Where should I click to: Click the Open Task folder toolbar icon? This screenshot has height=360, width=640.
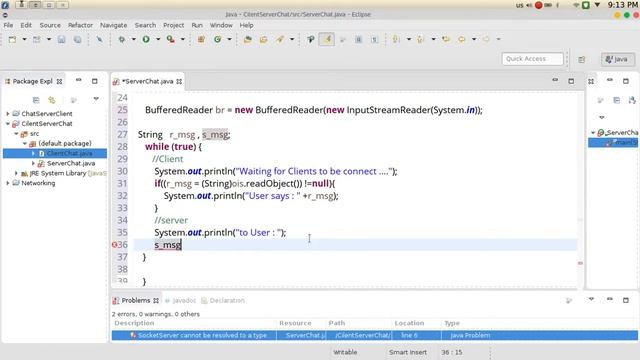(x=263, y=40)
